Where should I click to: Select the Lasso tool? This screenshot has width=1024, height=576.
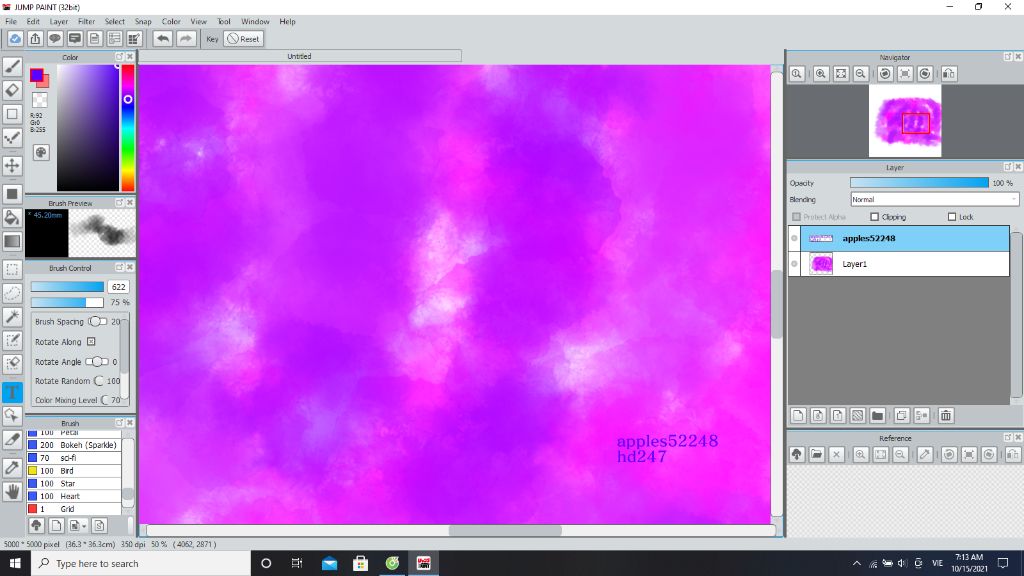tap(12, 293)
